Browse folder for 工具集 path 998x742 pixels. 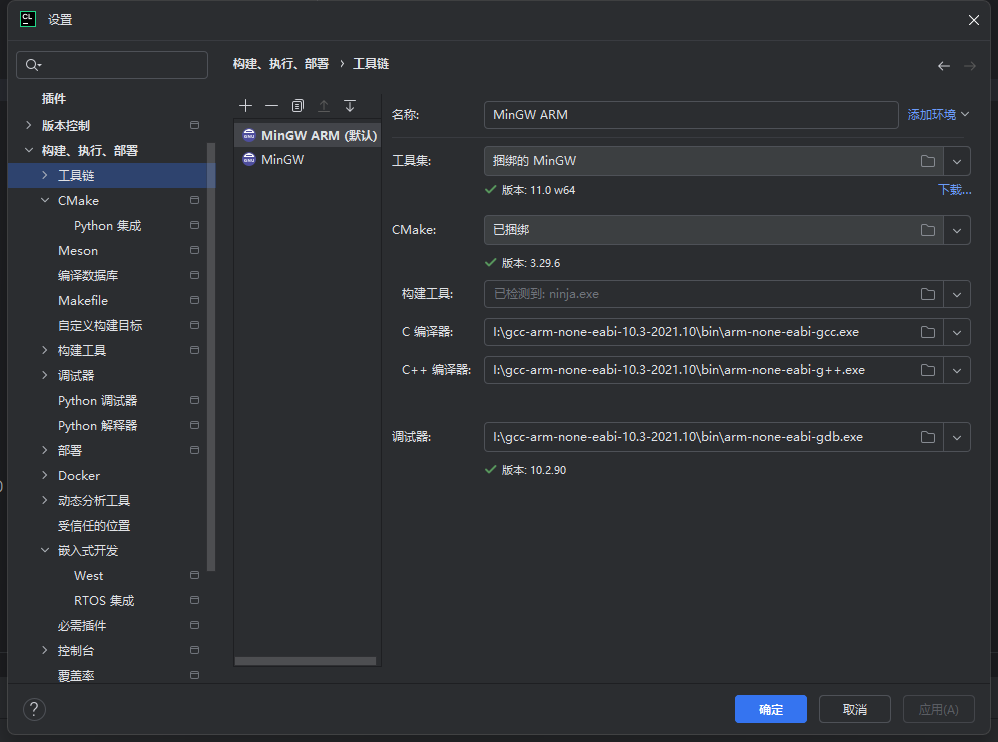[x=928, y=161]
